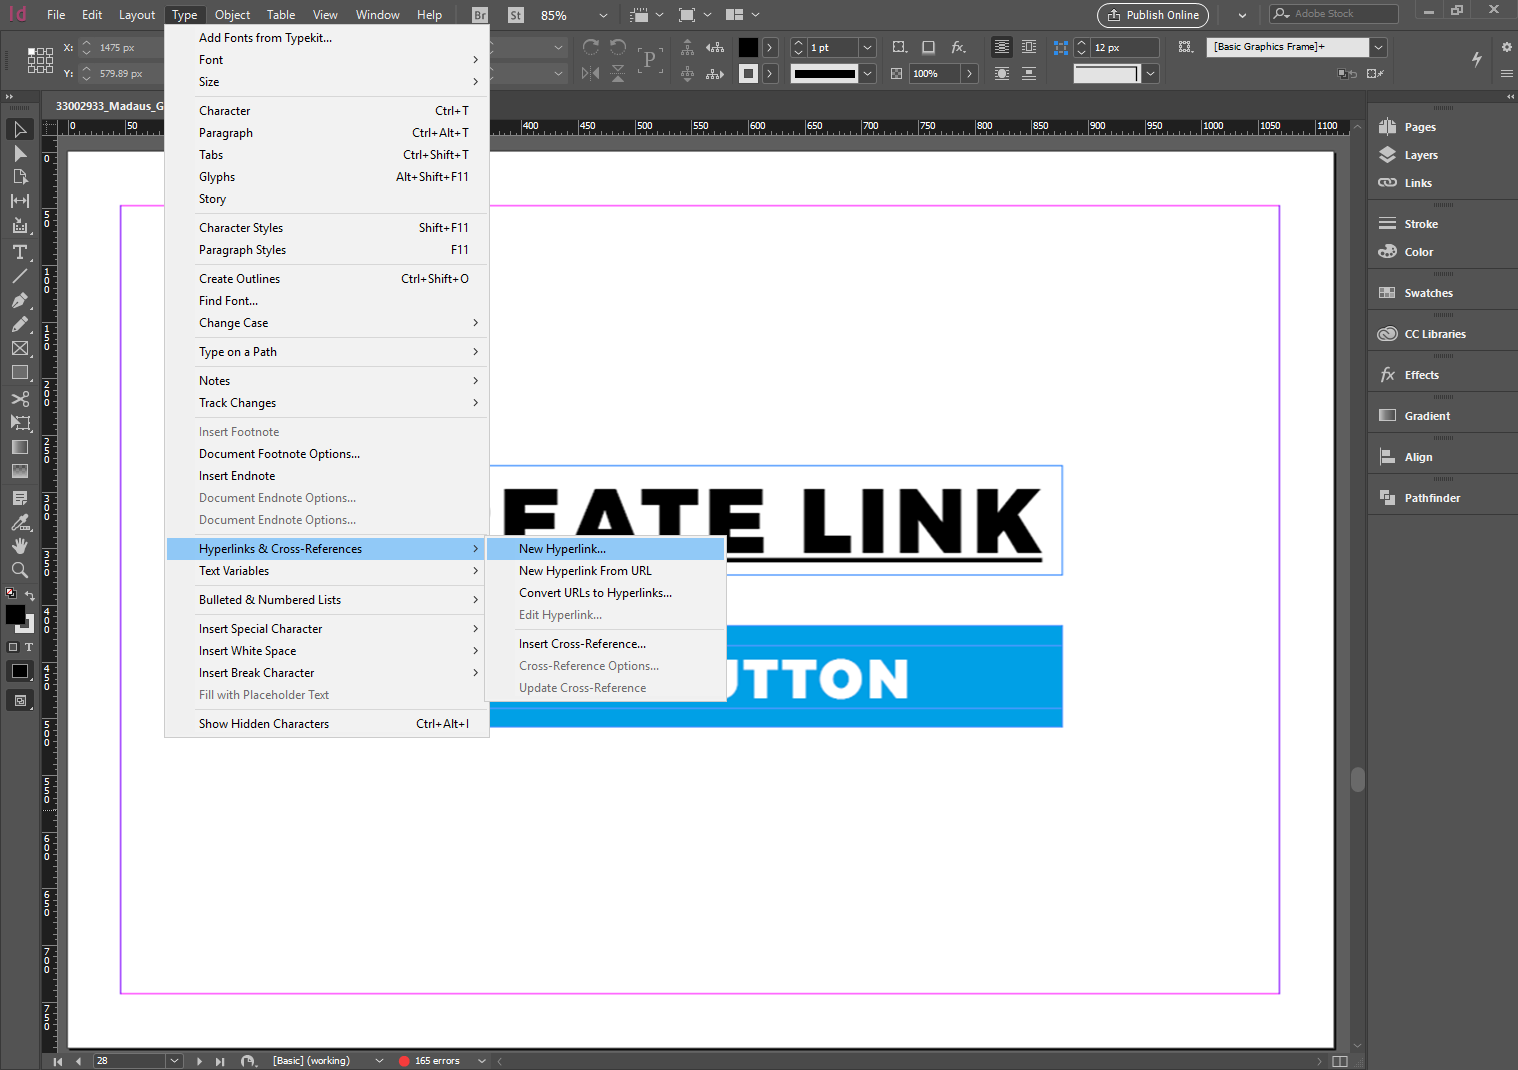Click the black fill color swatch
Image resolution: width=1518 pixels, height=1070 pixels.
point(748,47)
